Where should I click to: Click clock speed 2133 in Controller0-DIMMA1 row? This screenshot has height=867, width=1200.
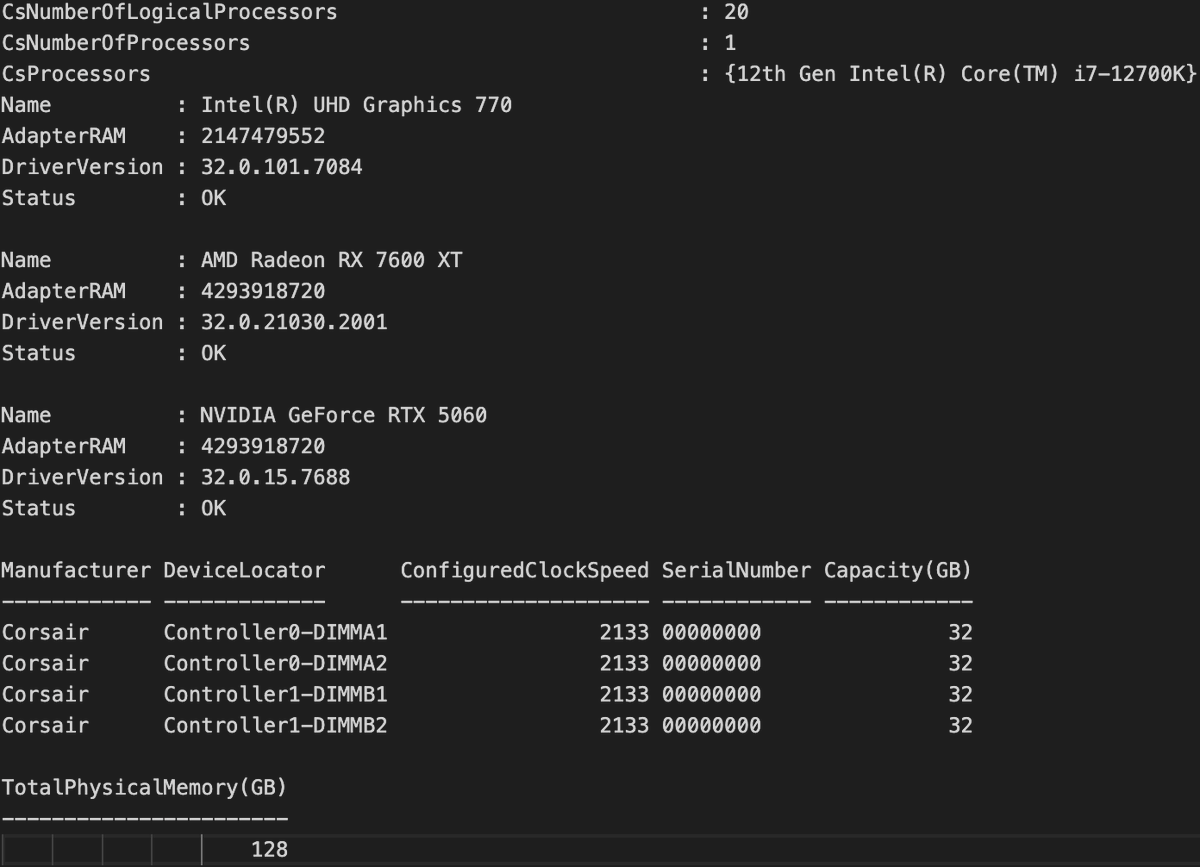625,633
